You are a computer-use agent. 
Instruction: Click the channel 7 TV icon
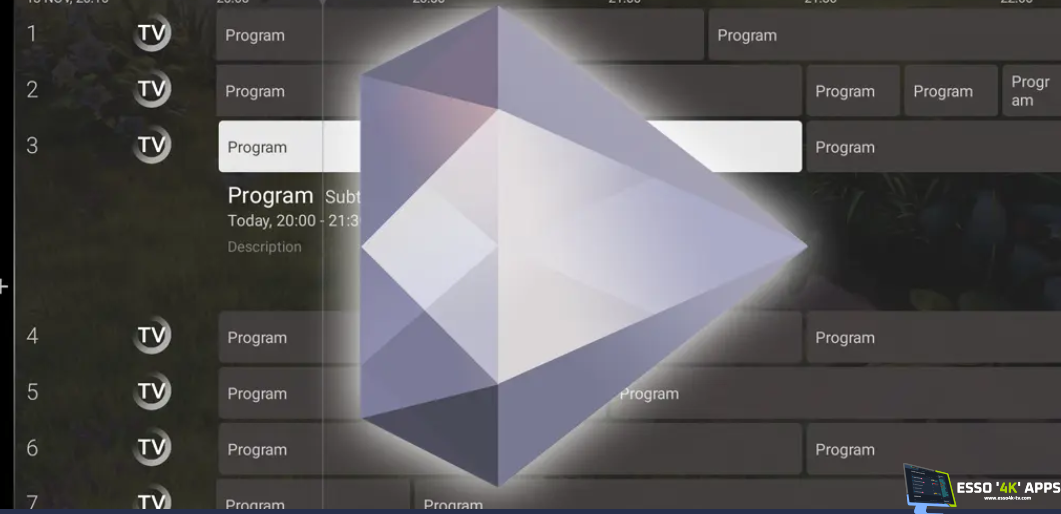point(152,501)
